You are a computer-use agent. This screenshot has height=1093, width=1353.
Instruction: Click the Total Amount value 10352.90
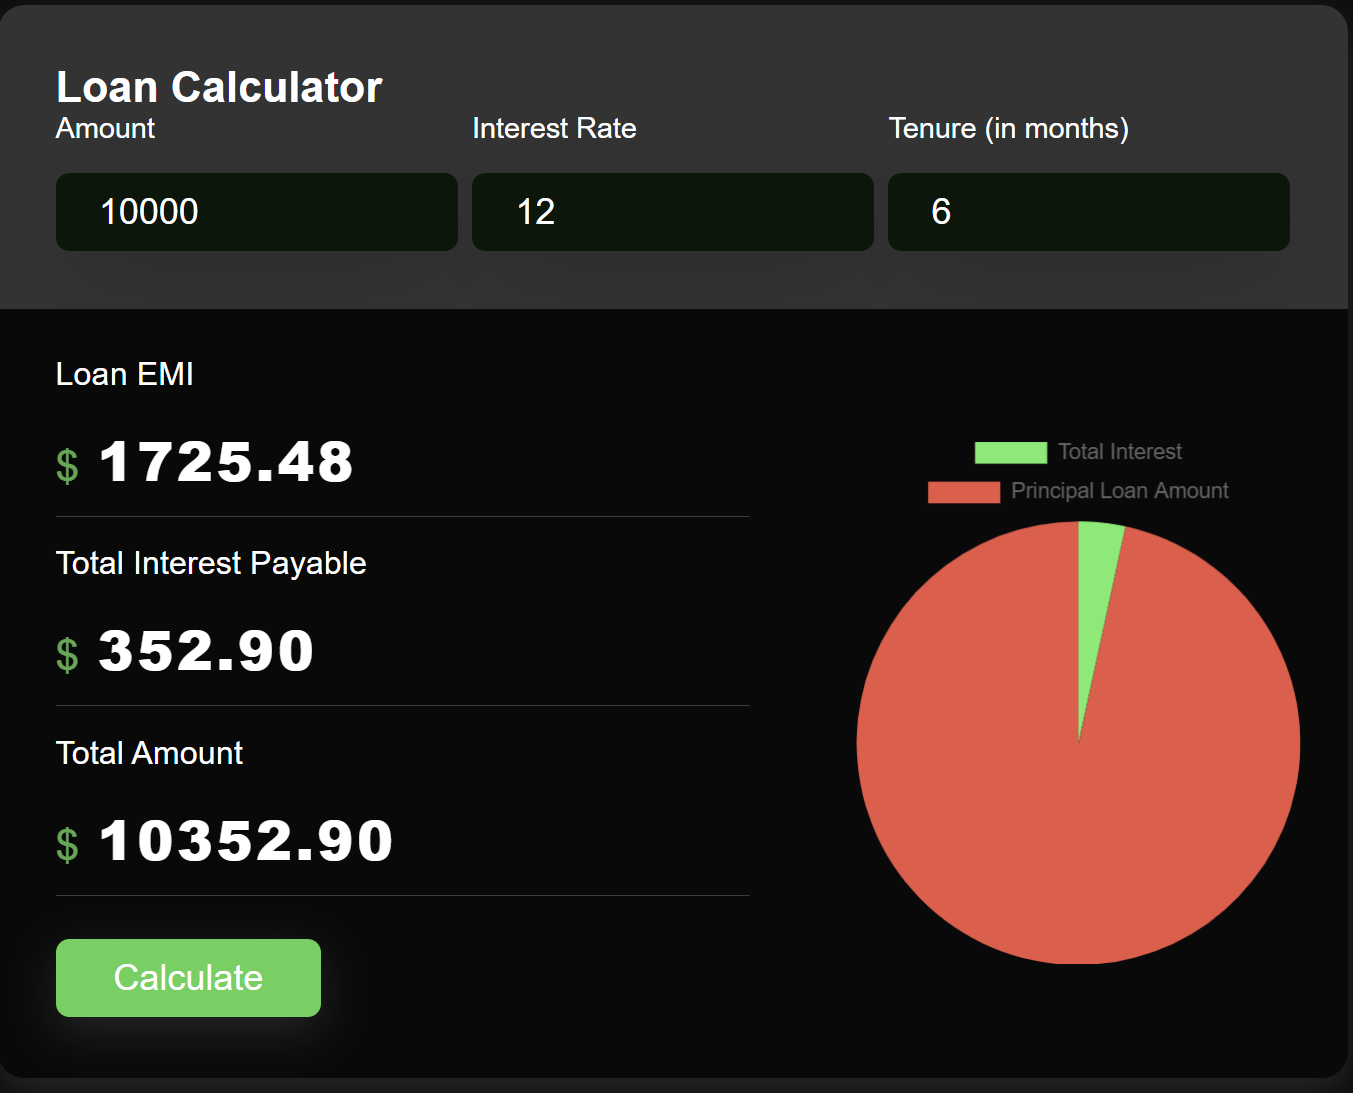(x=246, y=841)
